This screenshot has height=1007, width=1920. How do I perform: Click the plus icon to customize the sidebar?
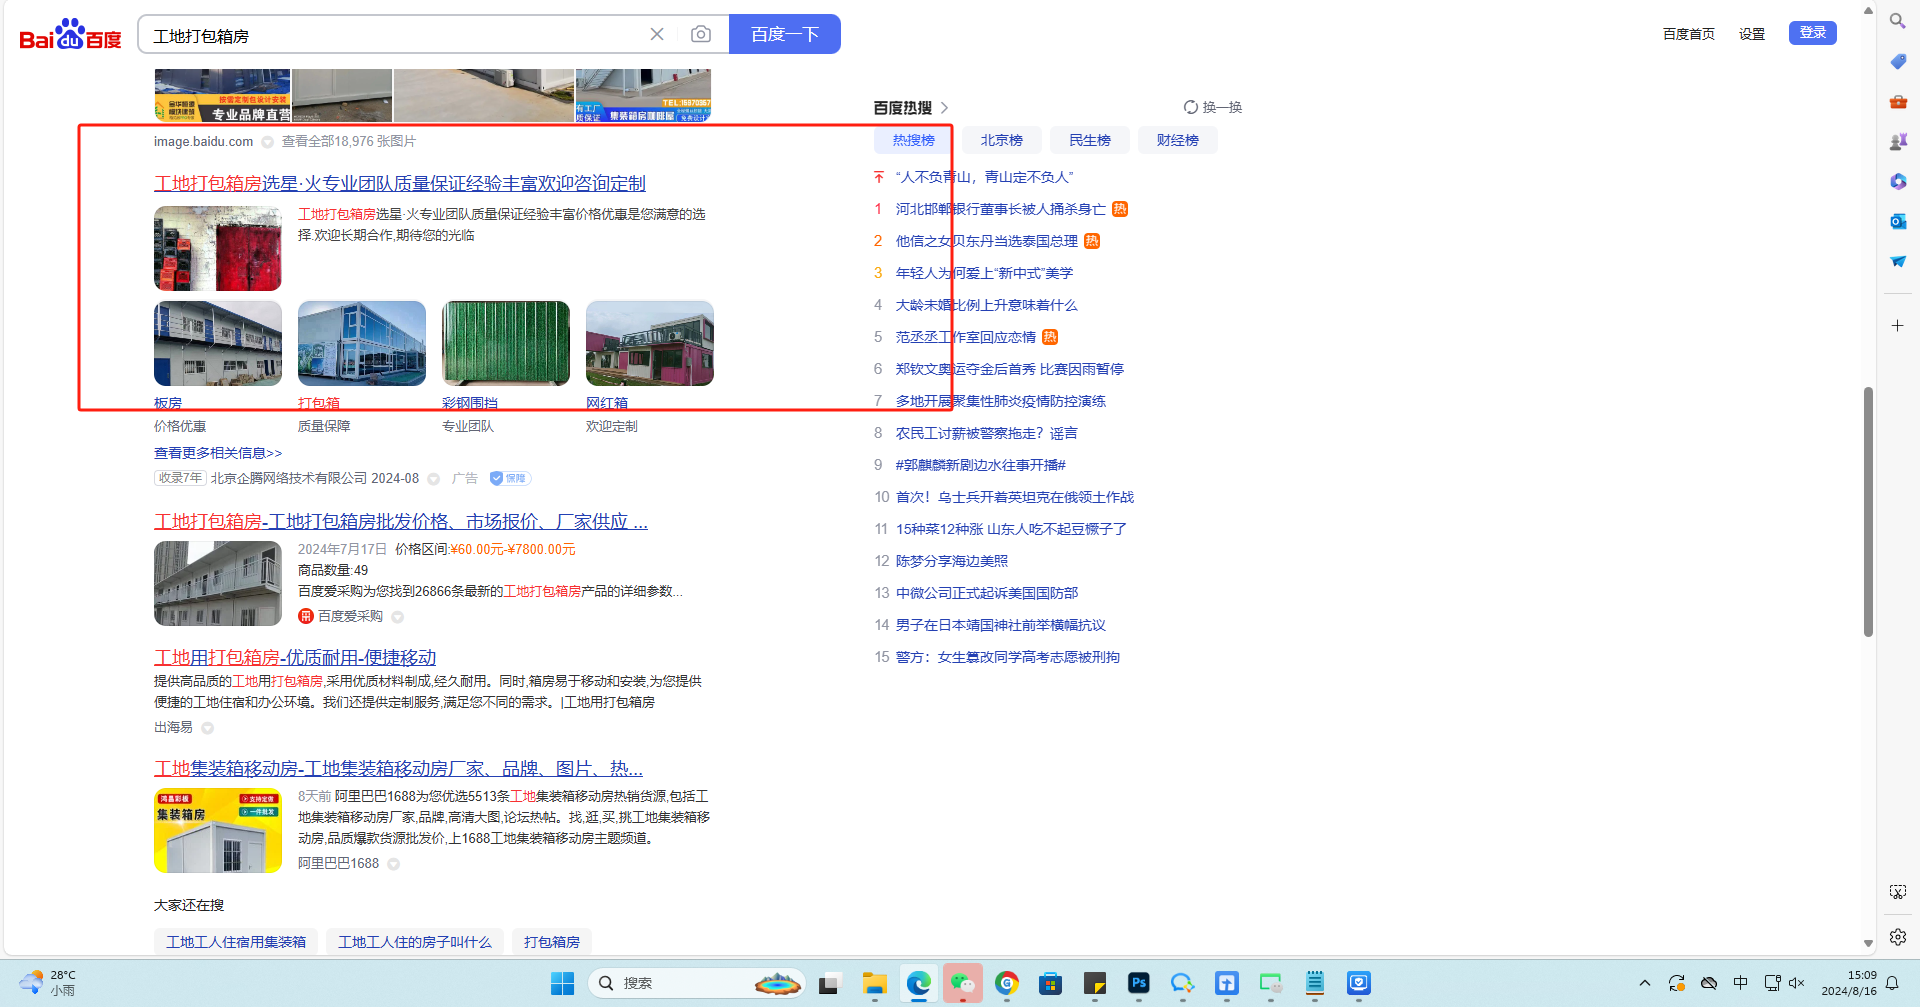coord(1897,325)
